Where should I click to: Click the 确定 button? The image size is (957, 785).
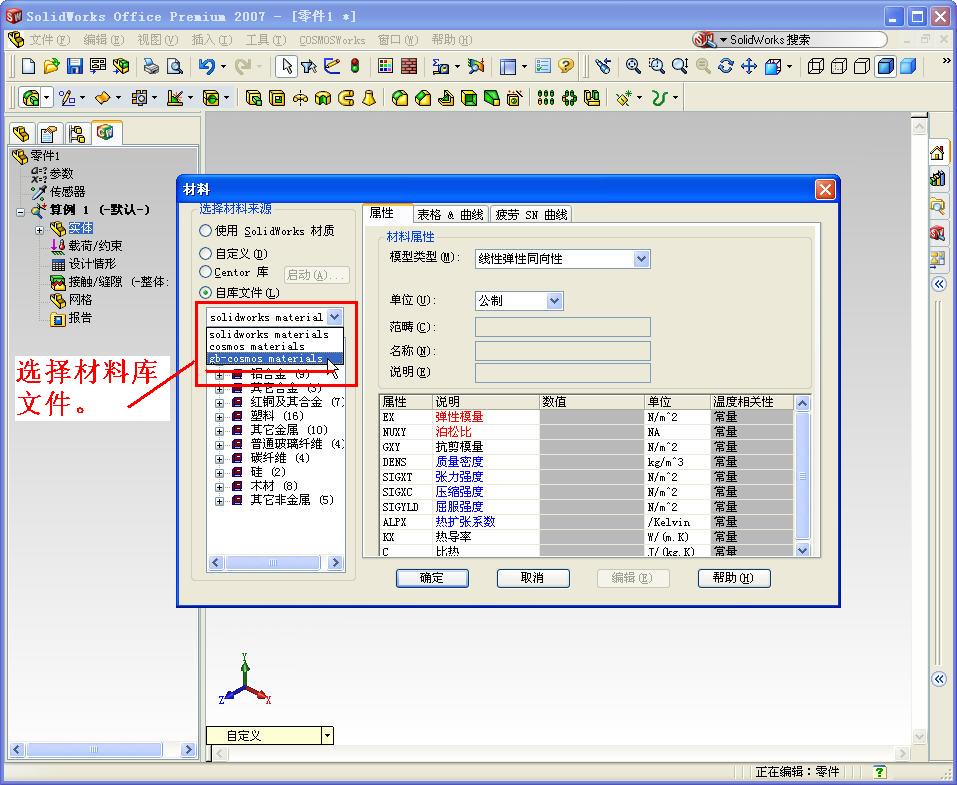[x=432, y=577]
